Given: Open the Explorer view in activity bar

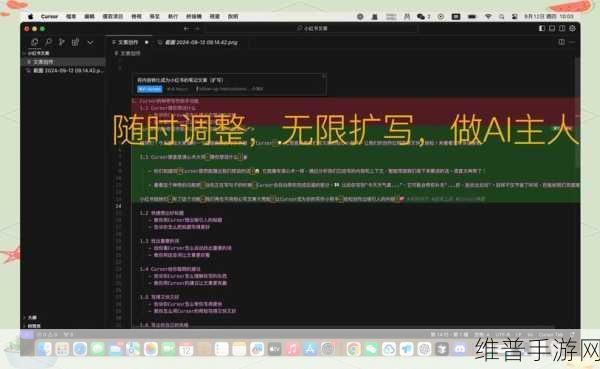Looking at the screenshot, I should (34, 42).
